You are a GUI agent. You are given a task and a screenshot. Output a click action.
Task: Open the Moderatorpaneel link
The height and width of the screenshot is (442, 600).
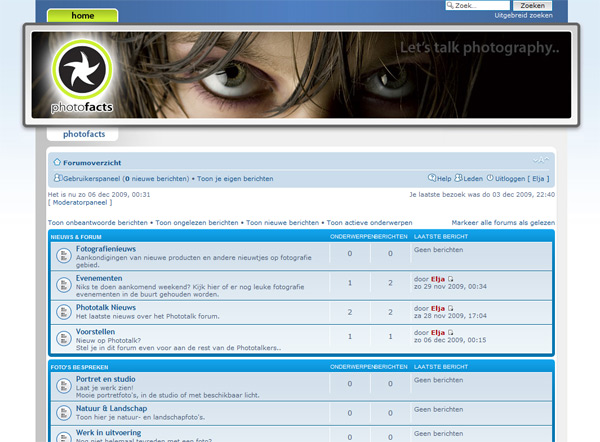80,203
